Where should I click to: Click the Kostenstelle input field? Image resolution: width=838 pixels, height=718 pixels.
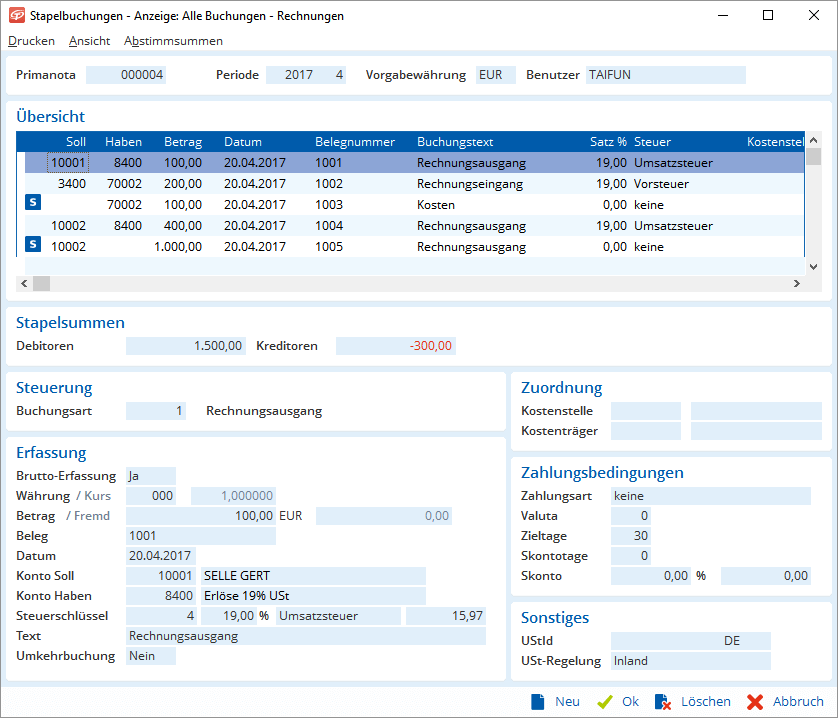[x=645, y=411]
